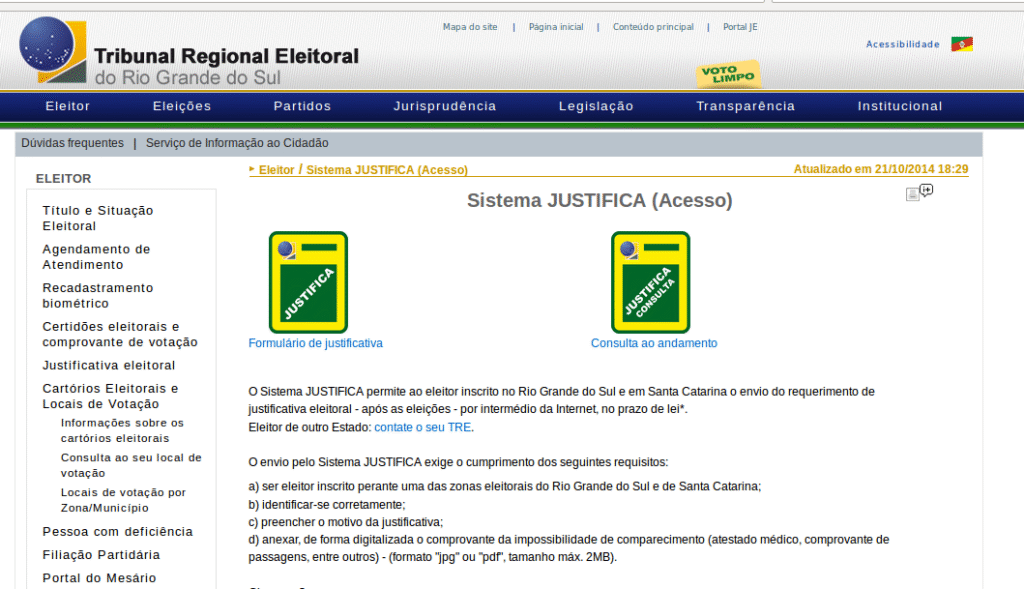Open the Eleitor menu in navigation bar

coord(68,106)
